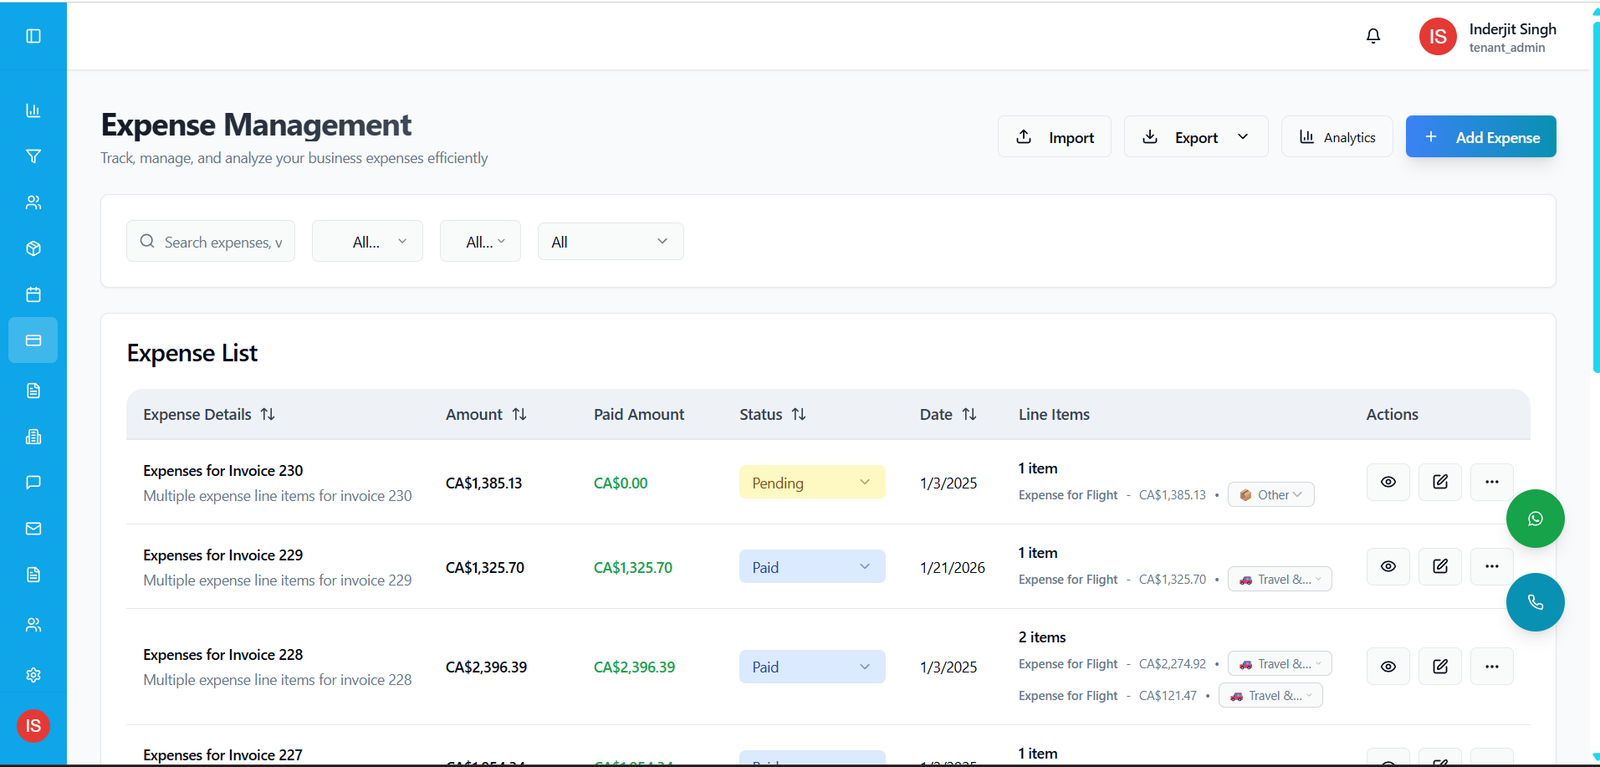View Invoice 230 expense with eye icon

coord(1388,482)
